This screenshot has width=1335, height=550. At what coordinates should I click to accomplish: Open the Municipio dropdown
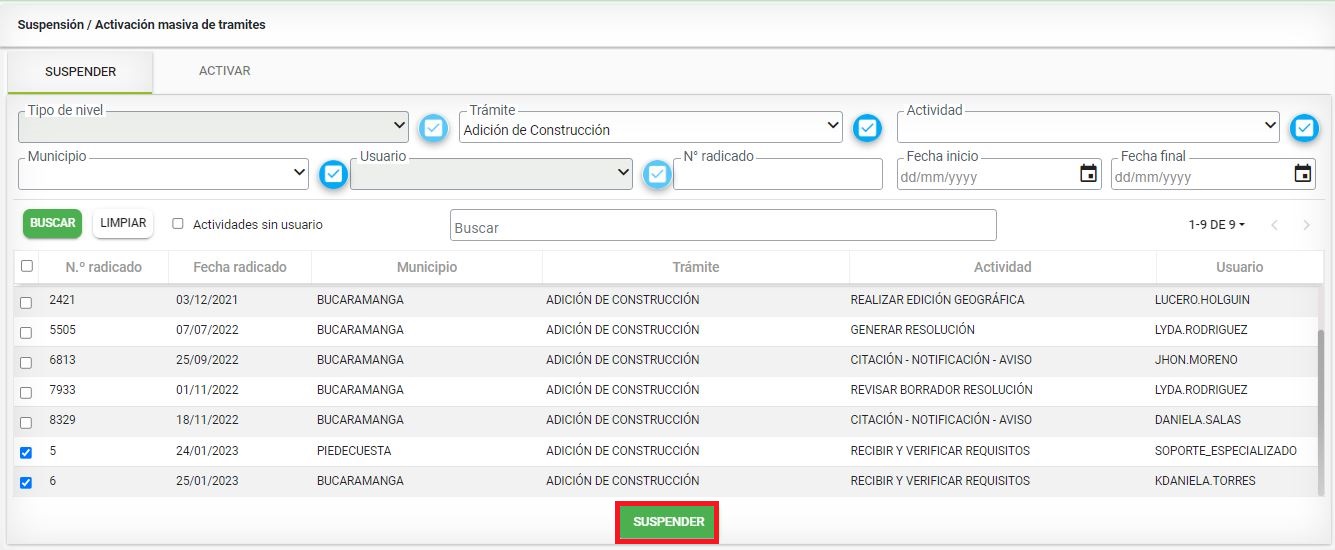pyautogui.click(x=164, y=175)
